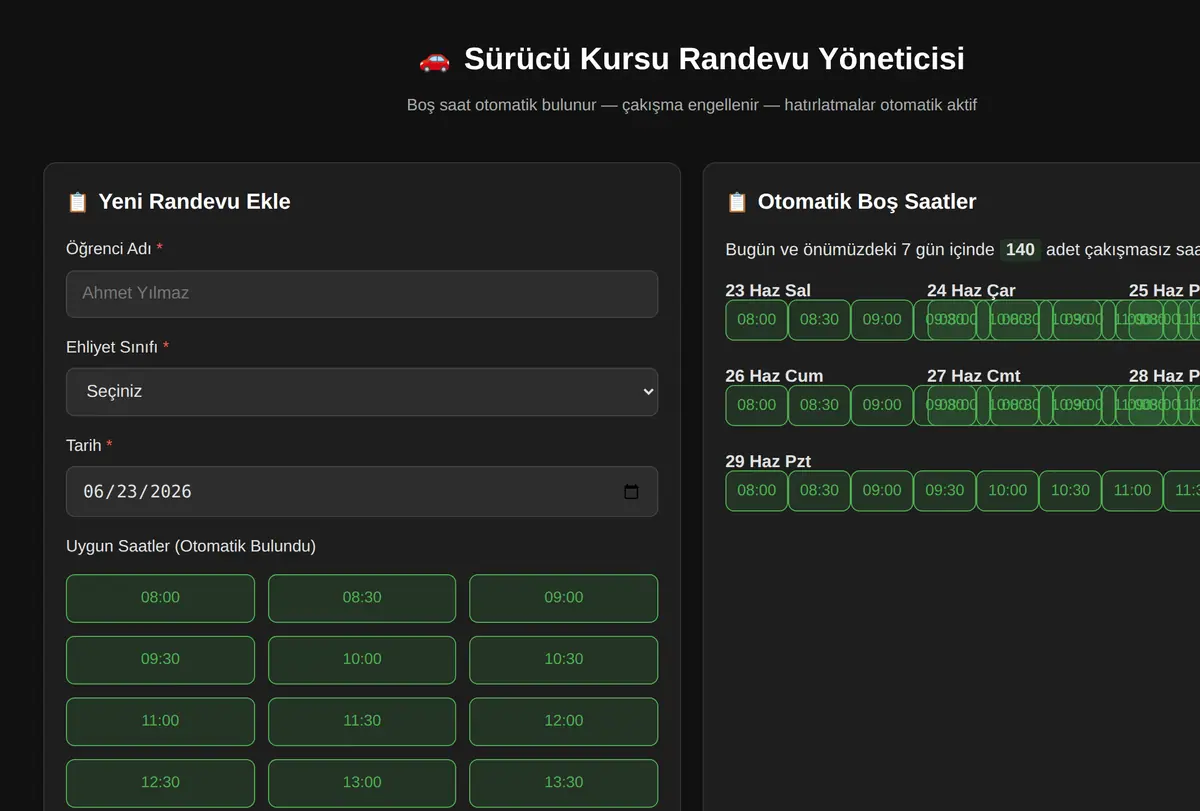This screenshot has height=811, width=1200.
Task: Click the Otomatik Boş Saatler heading
Action: [x=867, y=202]
